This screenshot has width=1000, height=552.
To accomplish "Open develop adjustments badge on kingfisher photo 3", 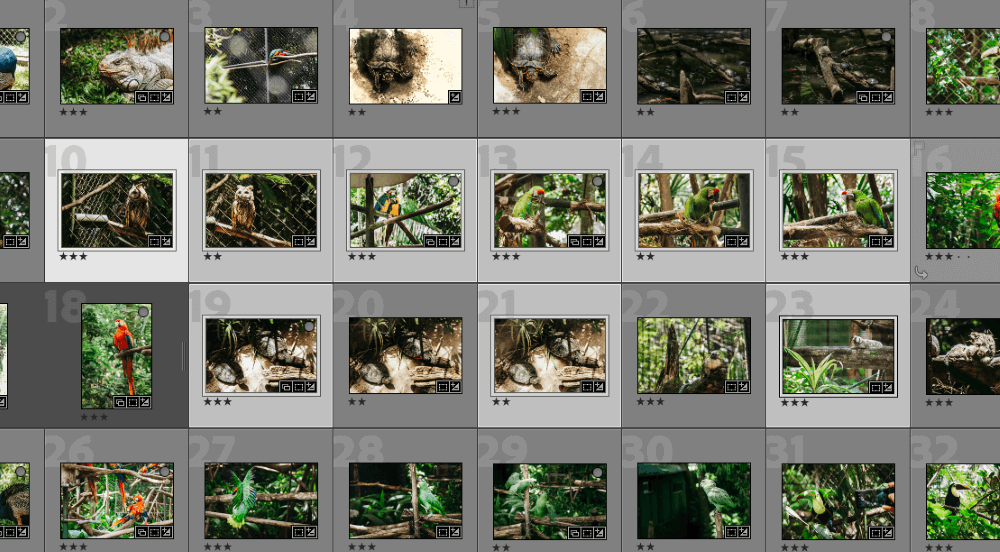I will [311, 97].
